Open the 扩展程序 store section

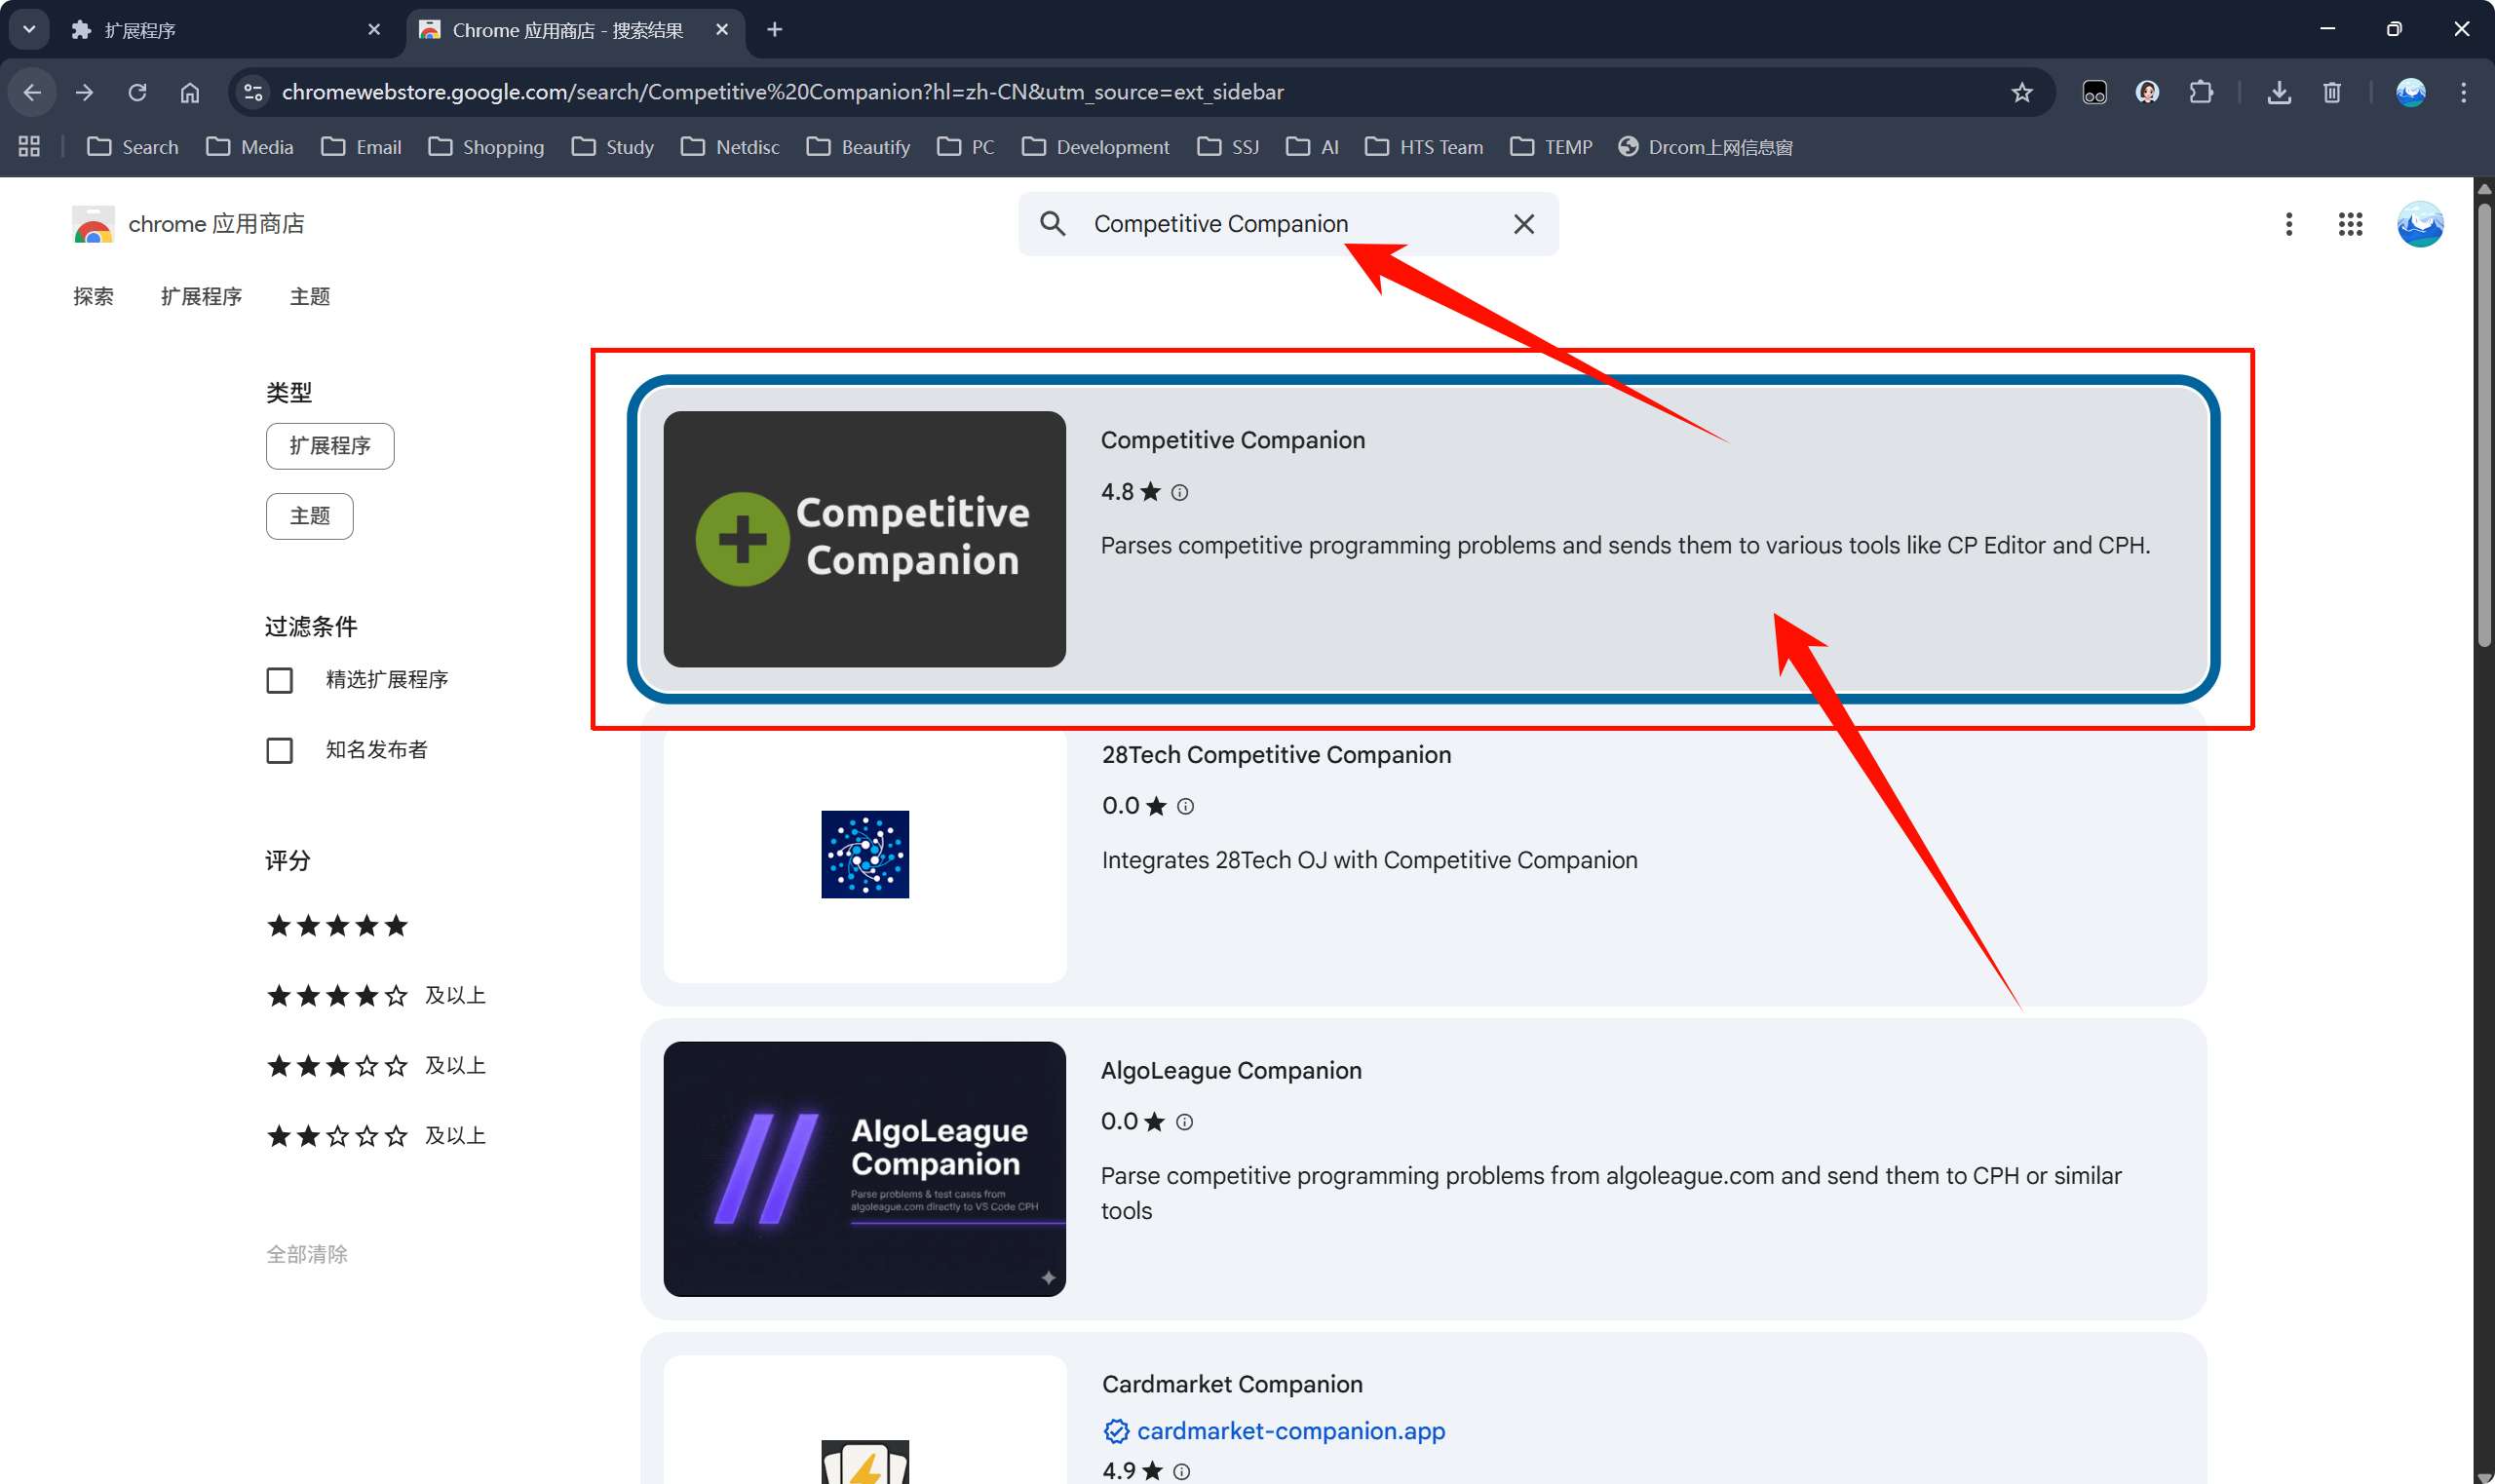coord(202,297)
